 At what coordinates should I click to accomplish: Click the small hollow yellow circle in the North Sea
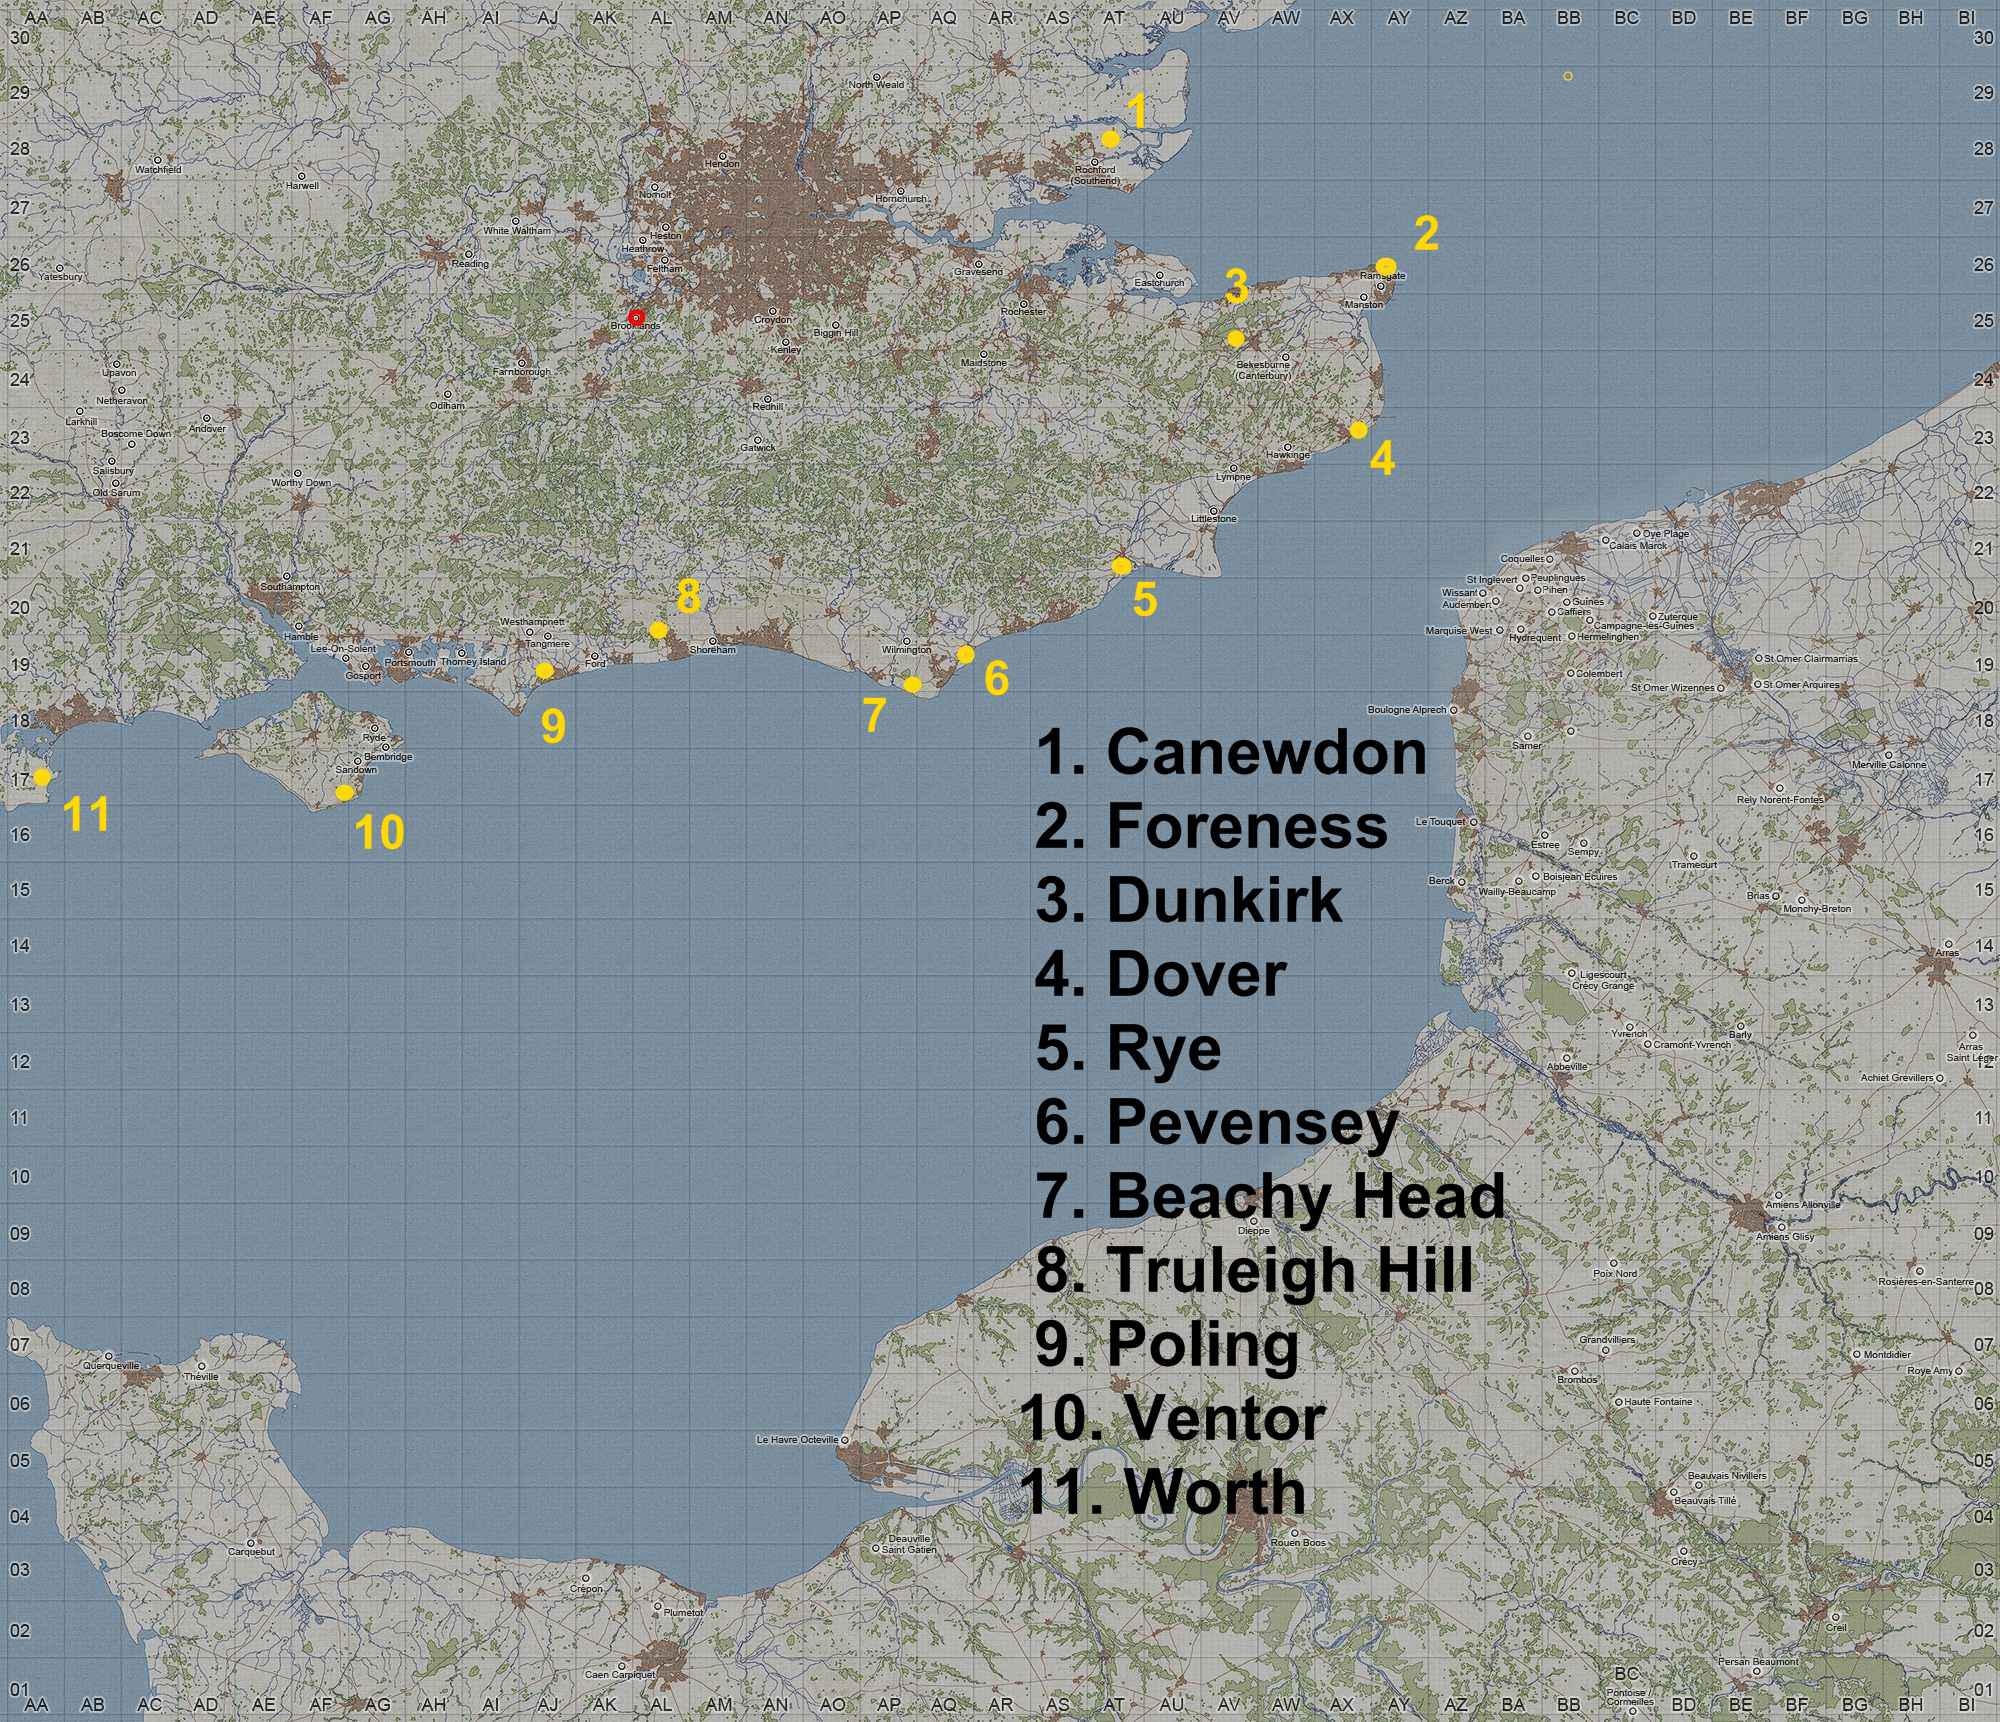tap(1567, 76)
